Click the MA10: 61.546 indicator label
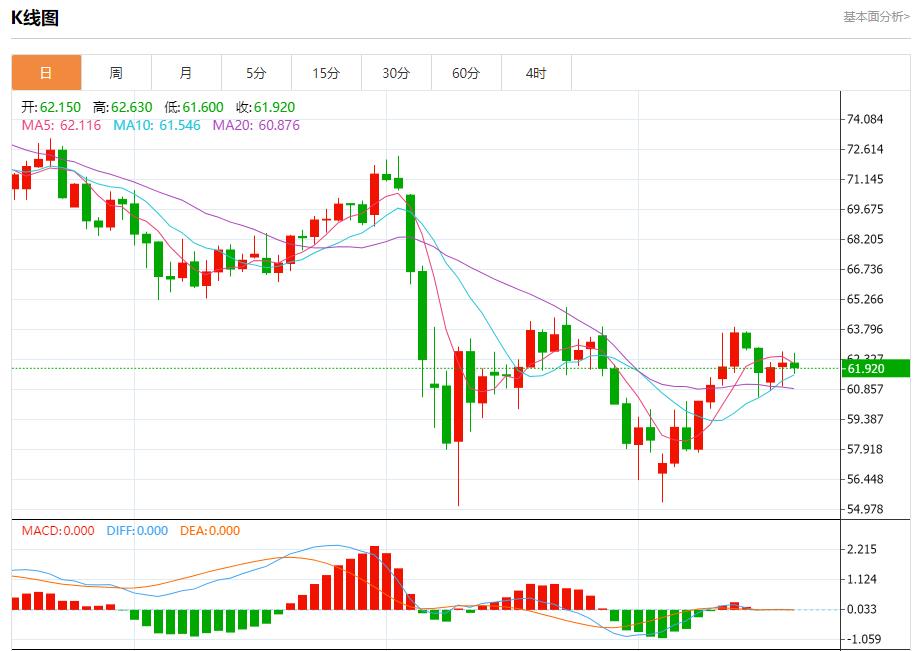This screenshot has width=915, height=651. point(157,125)
